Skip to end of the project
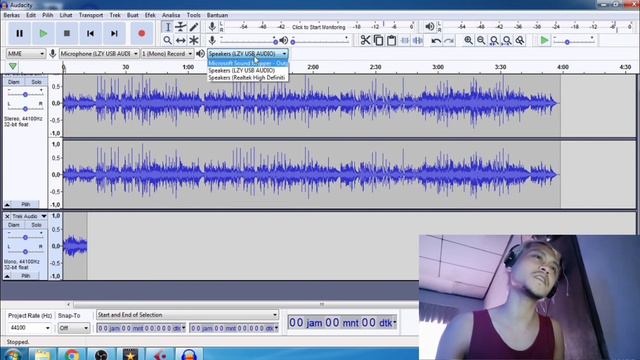The image size is (640, 360). [x=114, y=33]
